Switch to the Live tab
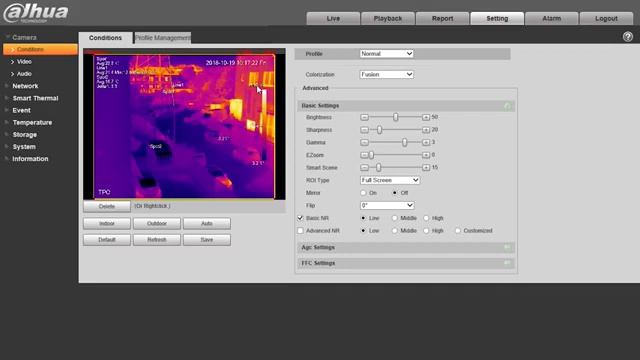This screenshot has width=640, height=360. tap(333, 18)
